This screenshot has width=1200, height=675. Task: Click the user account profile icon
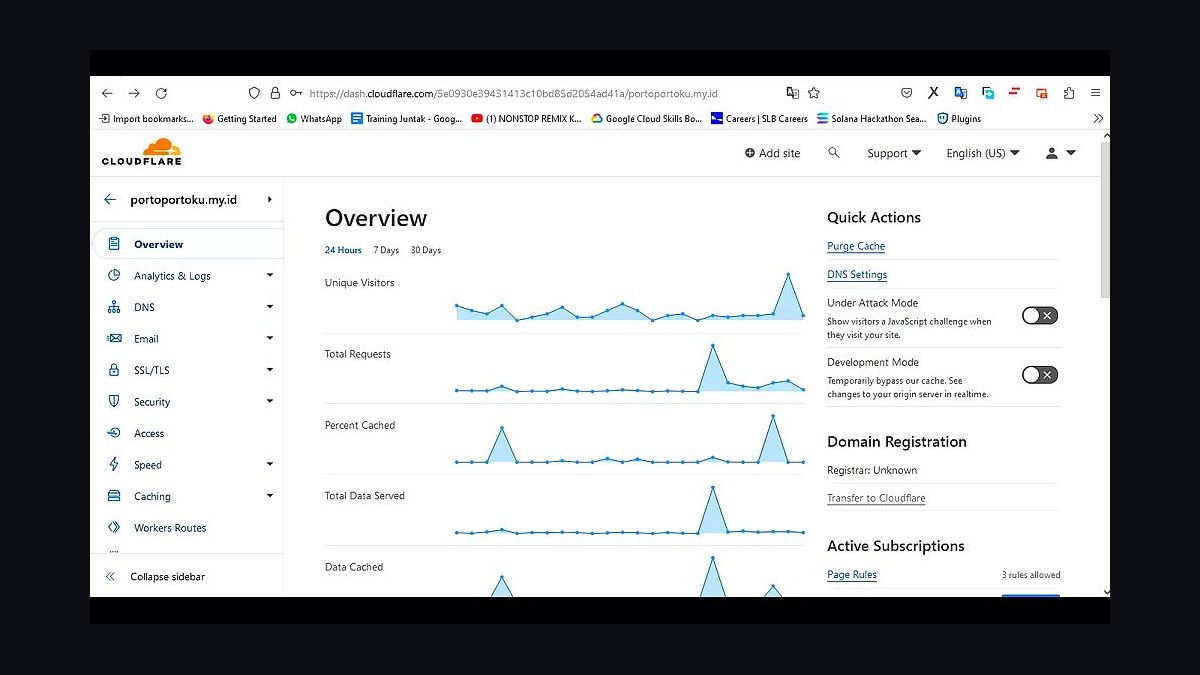pyautogui.click(x=1051, y=153)
